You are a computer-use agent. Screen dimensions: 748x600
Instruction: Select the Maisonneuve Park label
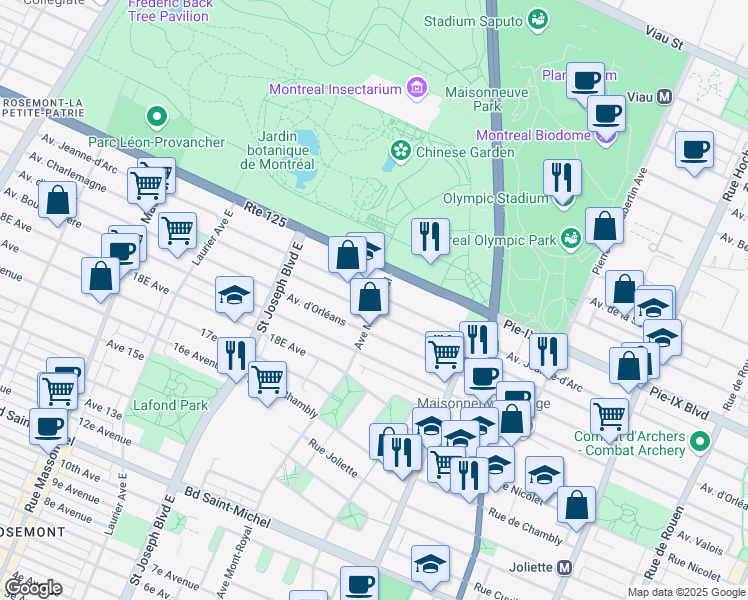[x=487, y=99]
